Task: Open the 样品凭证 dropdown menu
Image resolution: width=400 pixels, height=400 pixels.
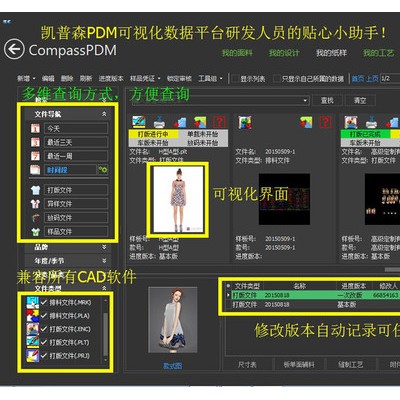Action: [x=145, y=79]
